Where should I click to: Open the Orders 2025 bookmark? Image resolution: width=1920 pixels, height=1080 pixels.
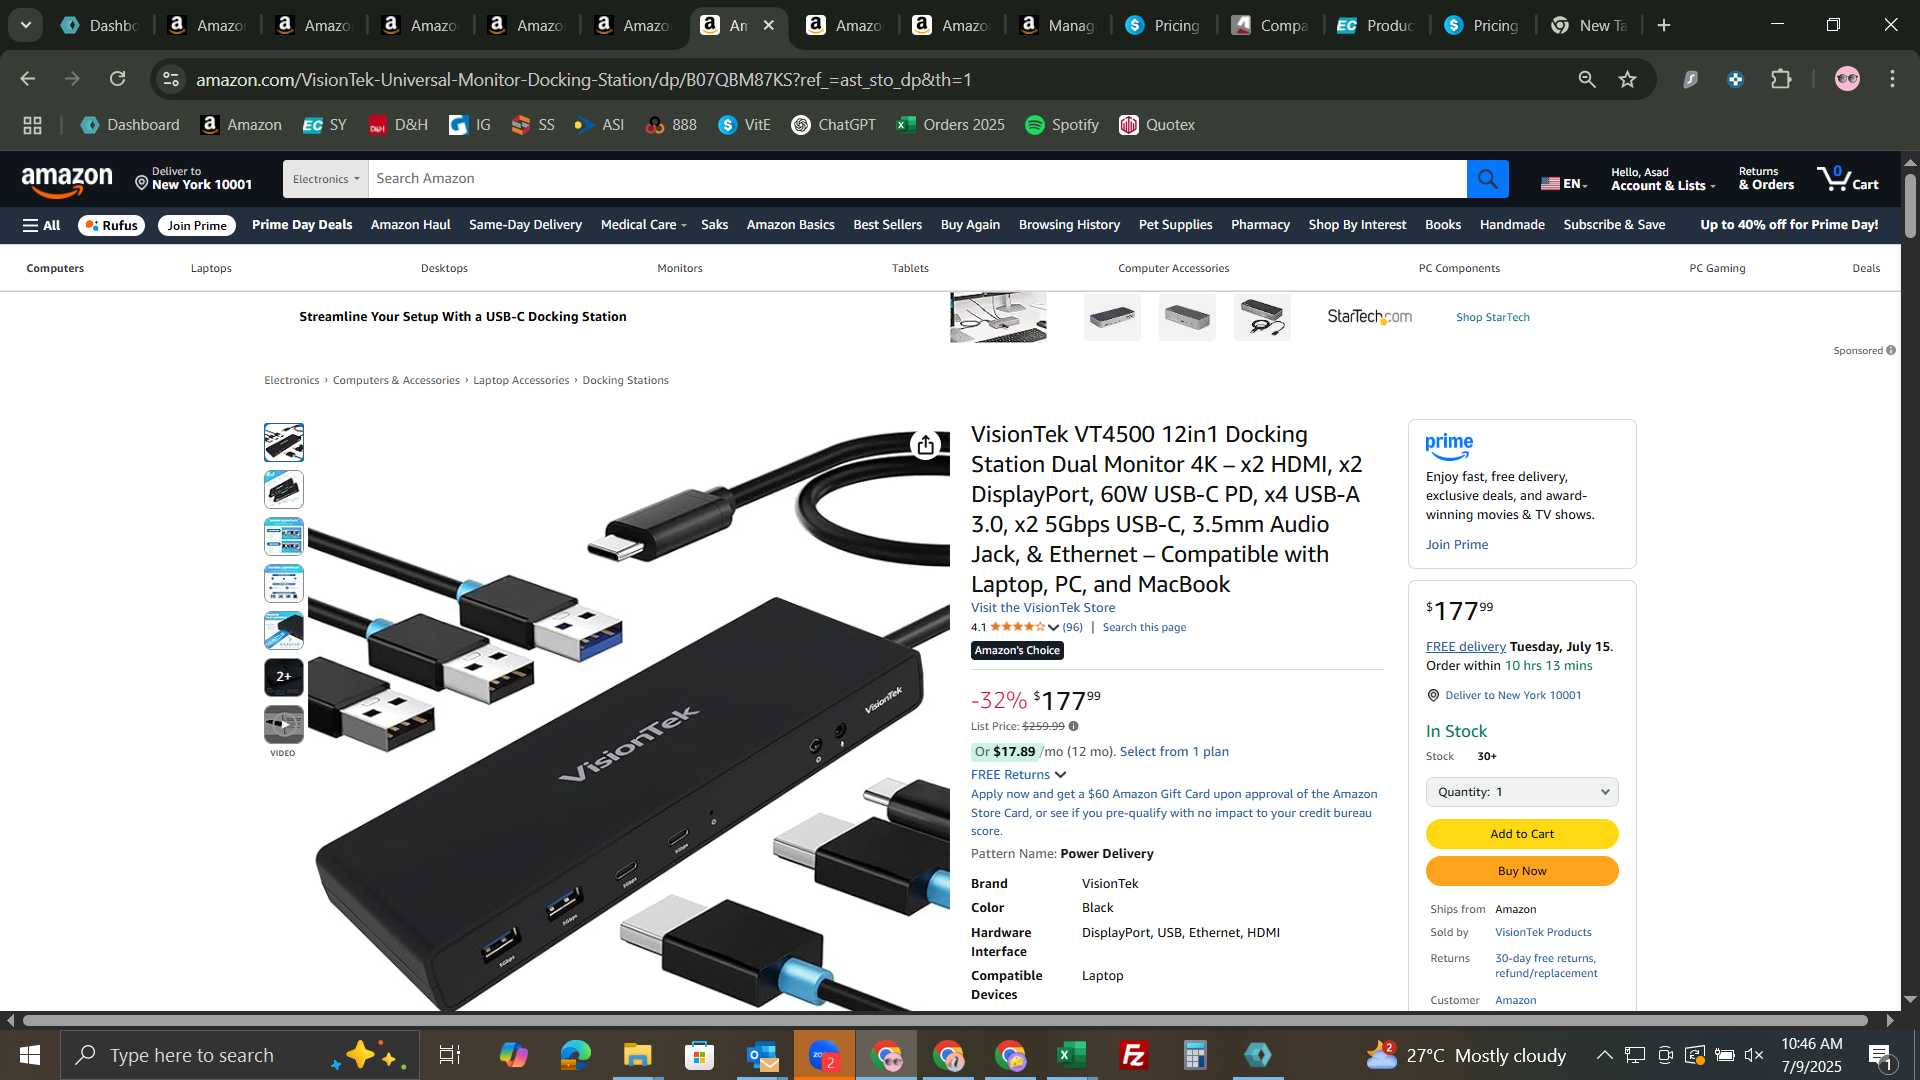coord(950,125)
